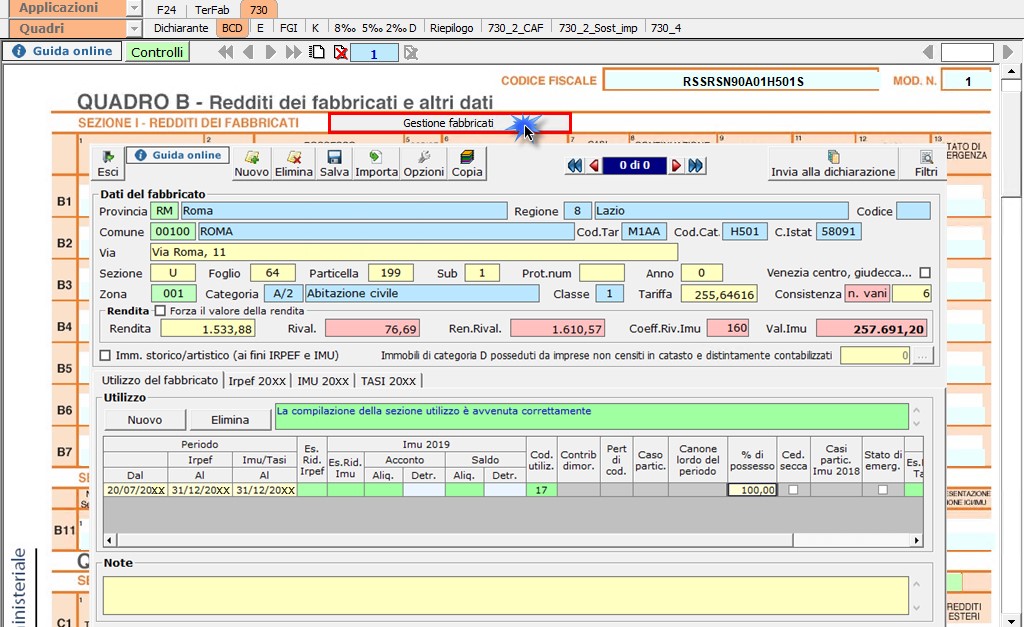
Task: Toggle Ced. secca checkbox in utilizzo row
Action: click(x=793, y=489)
